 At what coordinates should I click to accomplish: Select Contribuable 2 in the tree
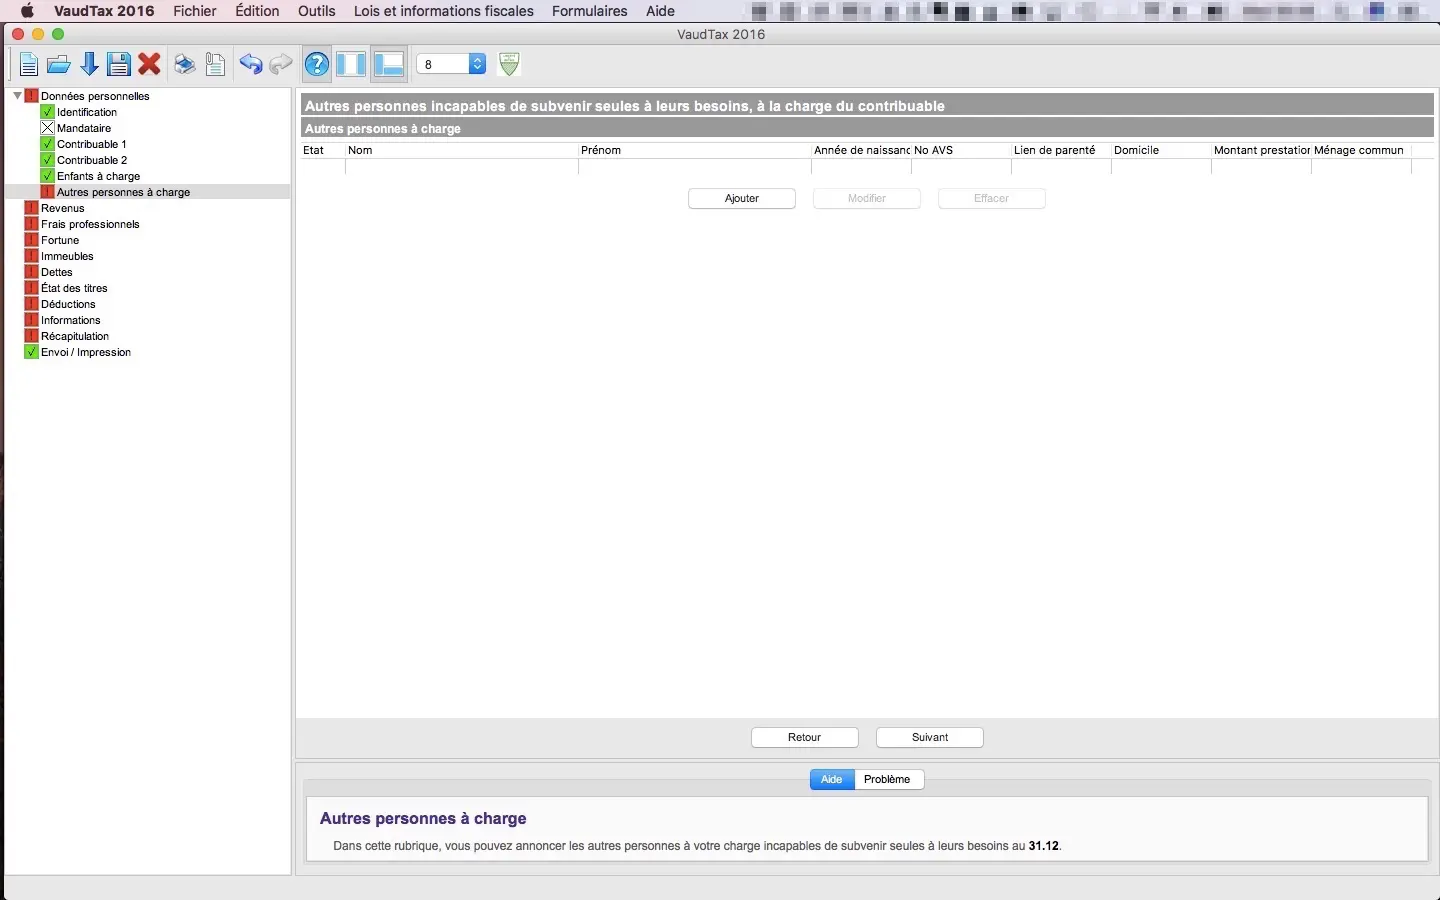point(92,160)
